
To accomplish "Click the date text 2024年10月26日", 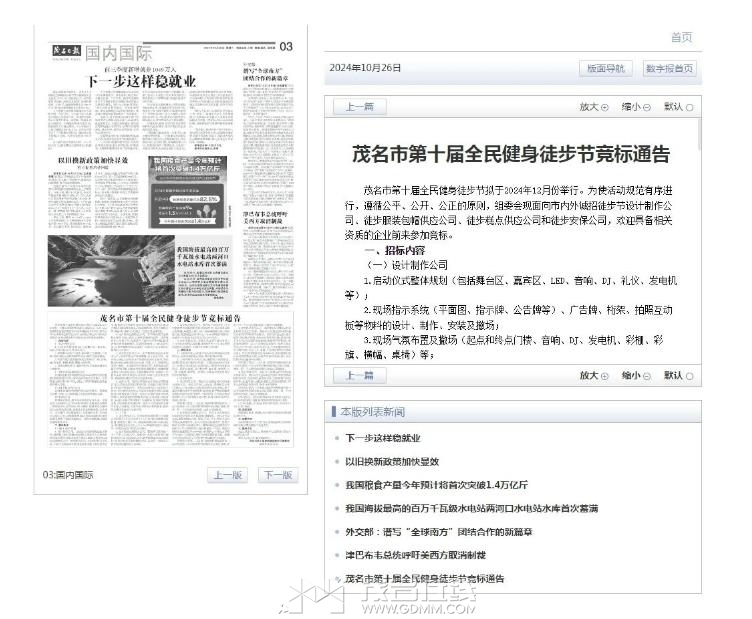I will coord(365,68).
